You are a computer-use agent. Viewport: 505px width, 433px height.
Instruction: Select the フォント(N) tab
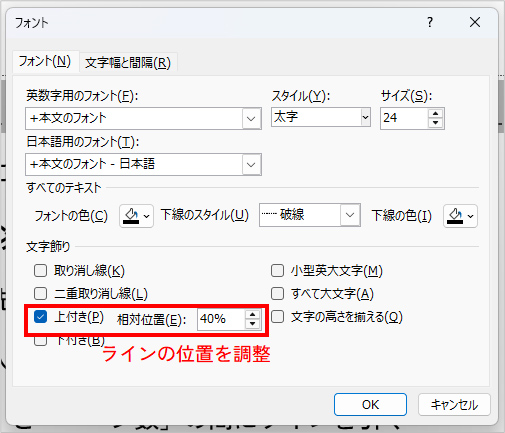[x=45, y=61]
